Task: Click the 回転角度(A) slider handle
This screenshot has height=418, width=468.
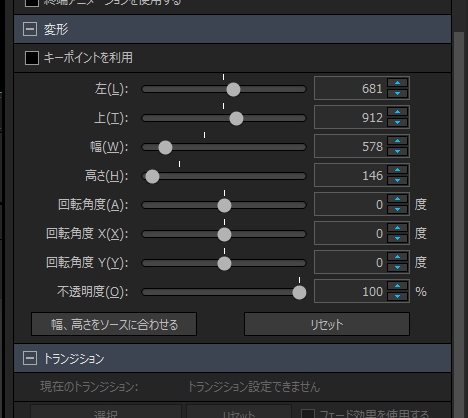Action: 224,205
